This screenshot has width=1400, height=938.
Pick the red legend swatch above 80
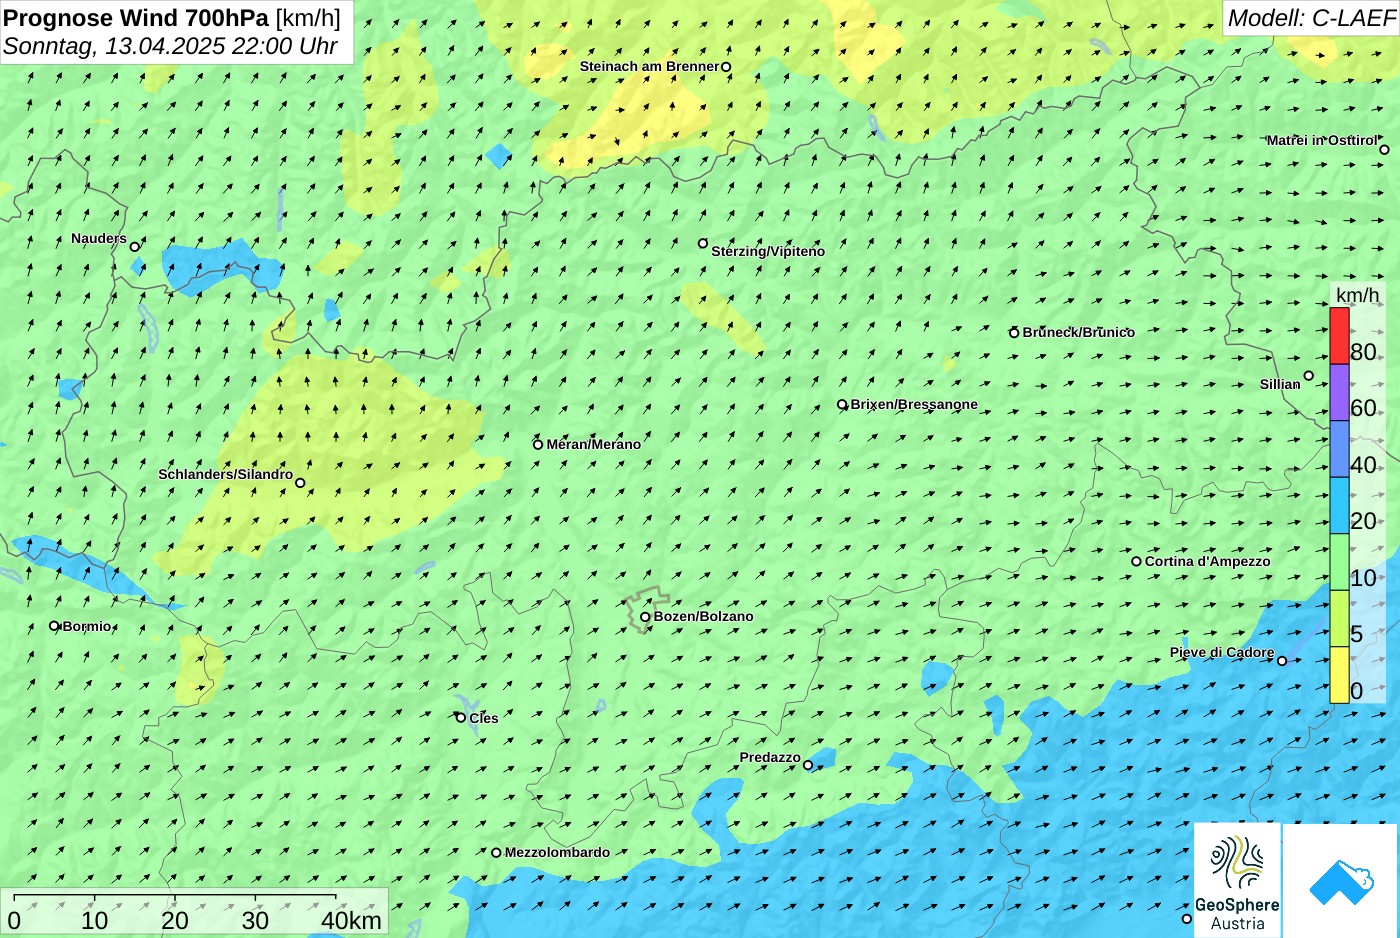tap(1339, 336)
